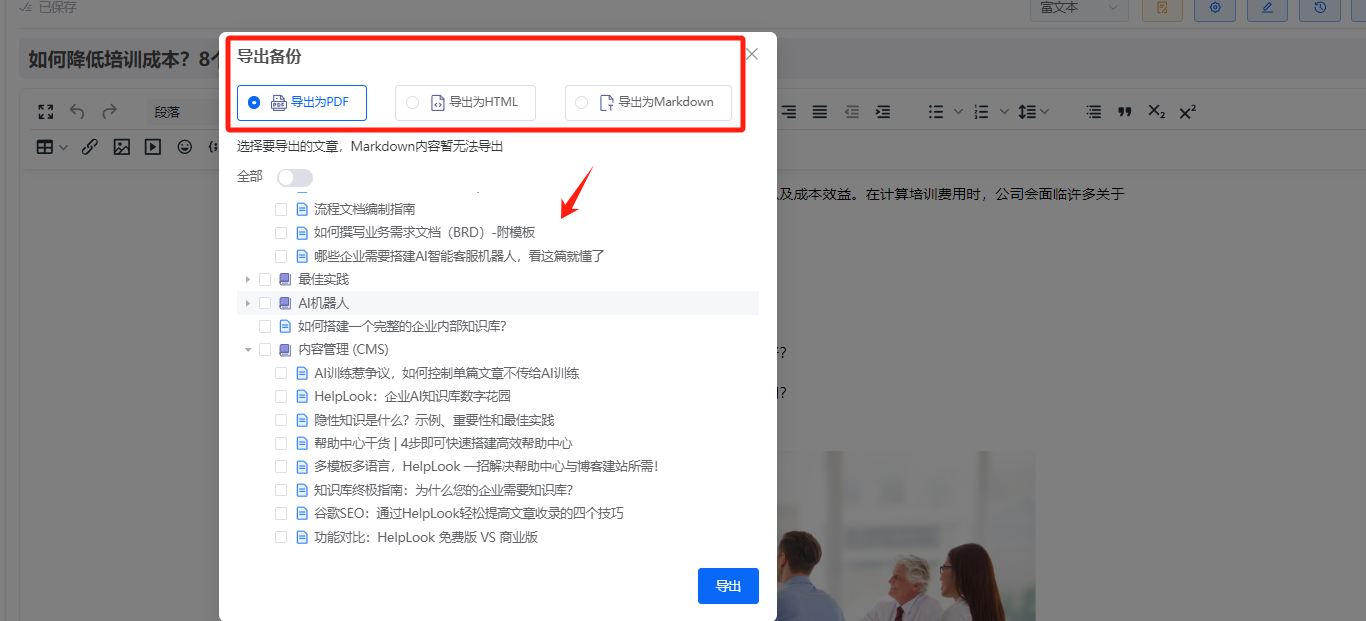This screenshot has height=621, width=1366.
Task: Insert an image with the picture icon
Action: tap(122, 147)
